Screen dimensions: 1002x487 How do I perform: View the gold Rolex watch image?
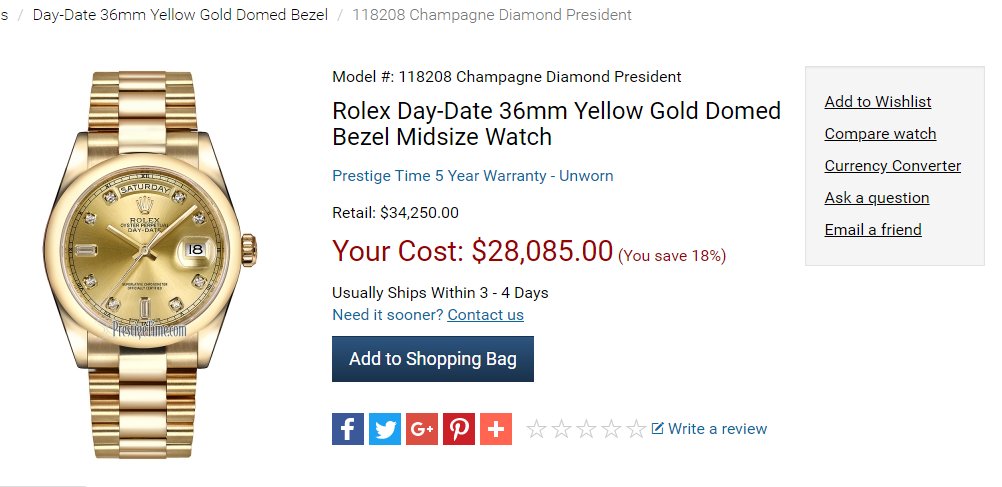pyautogui.click(x=150, y=264)
